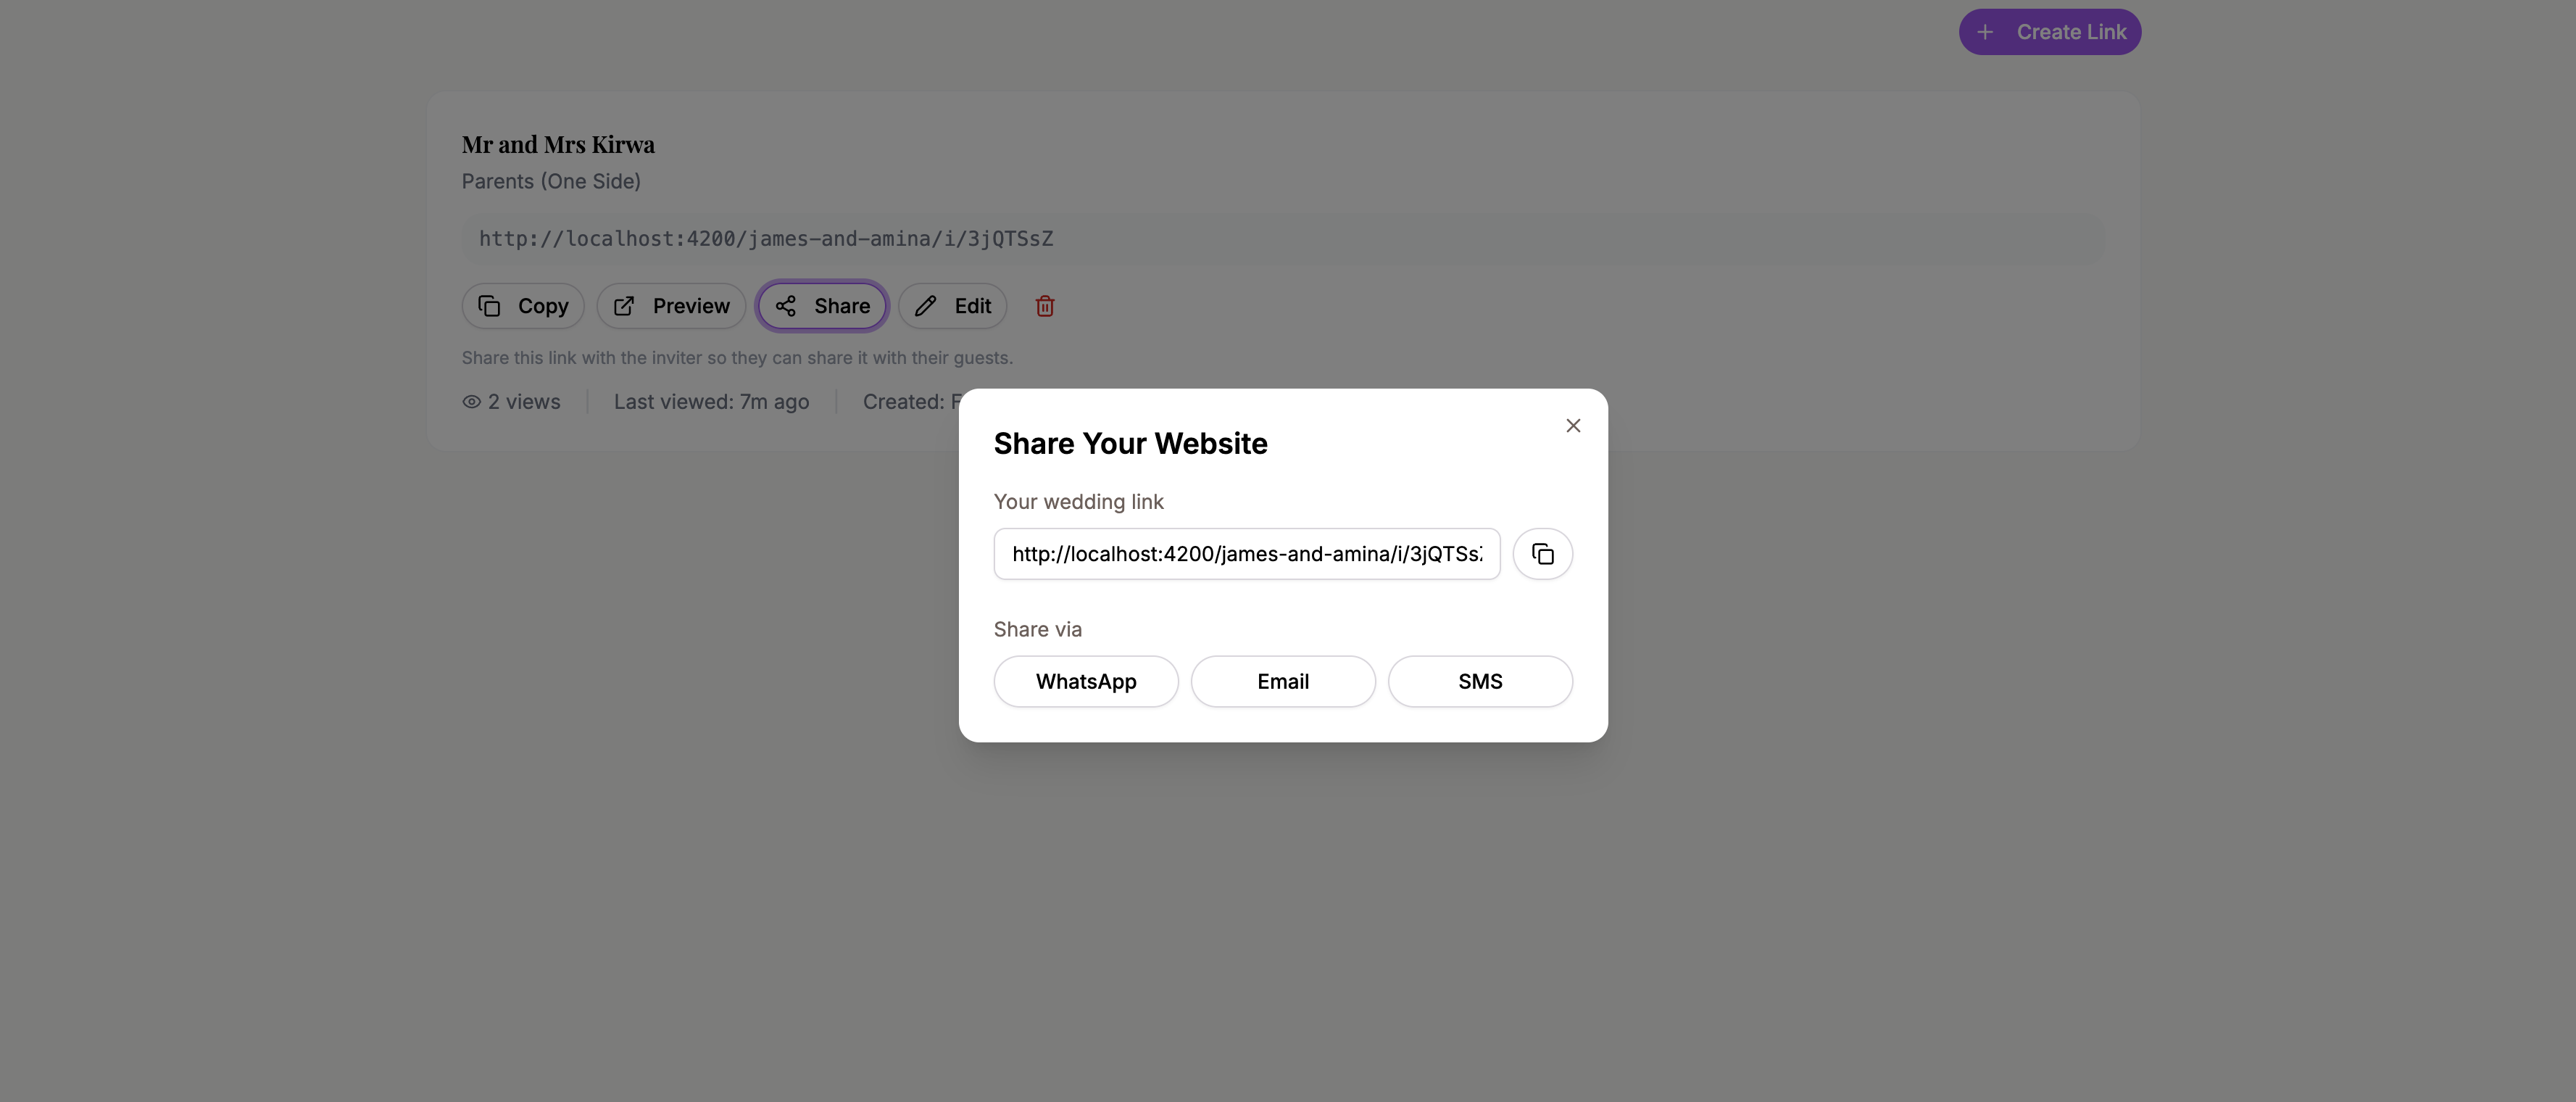This screenshot has height=1102, width=2576.
Task: Click the localhost link text on the card
Action: pyautogui.click(x=765, y=238)
